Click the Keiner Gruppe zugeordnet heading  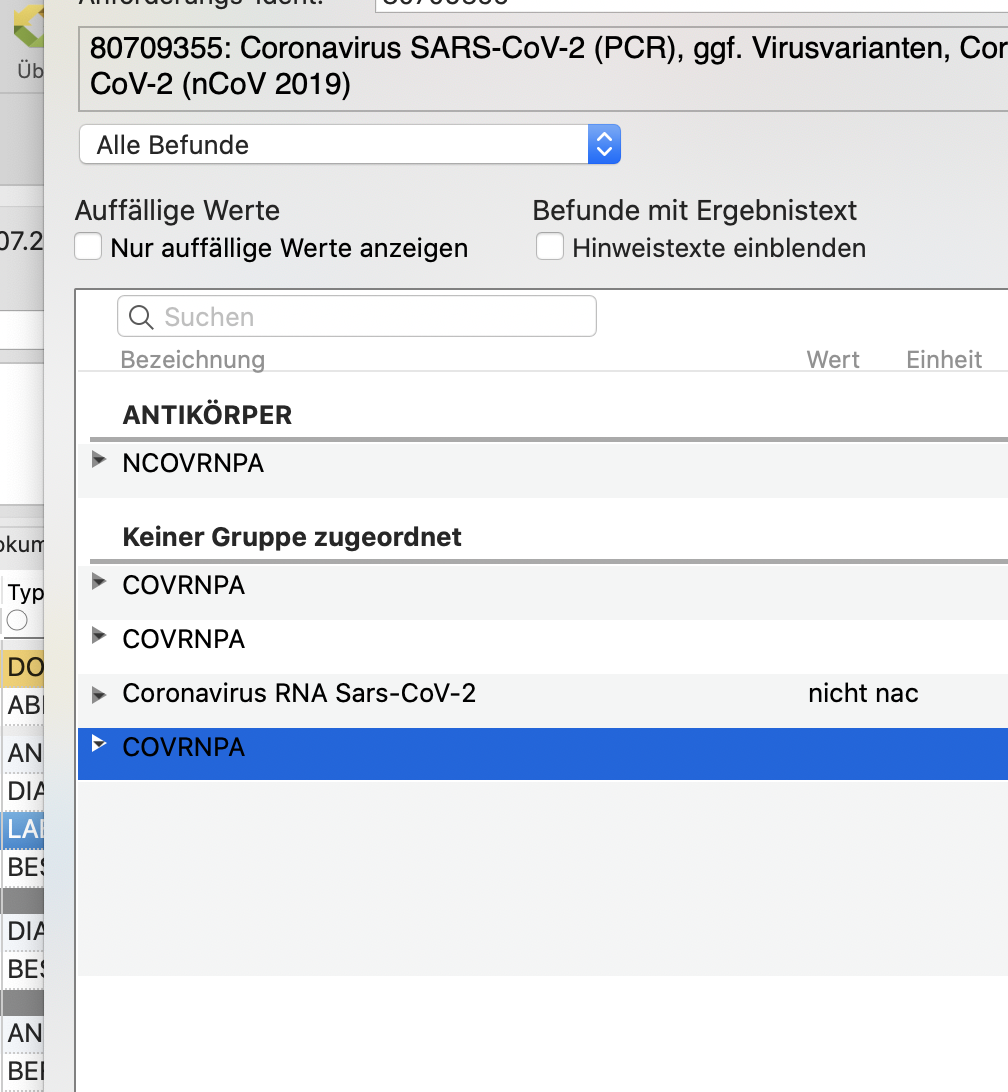coord(292,537)
